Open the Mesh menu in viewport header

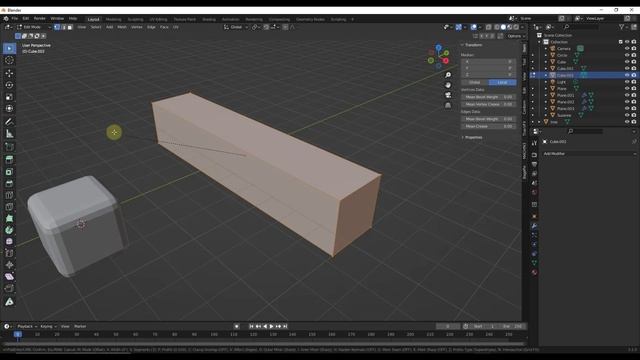[x=122, y=27]
